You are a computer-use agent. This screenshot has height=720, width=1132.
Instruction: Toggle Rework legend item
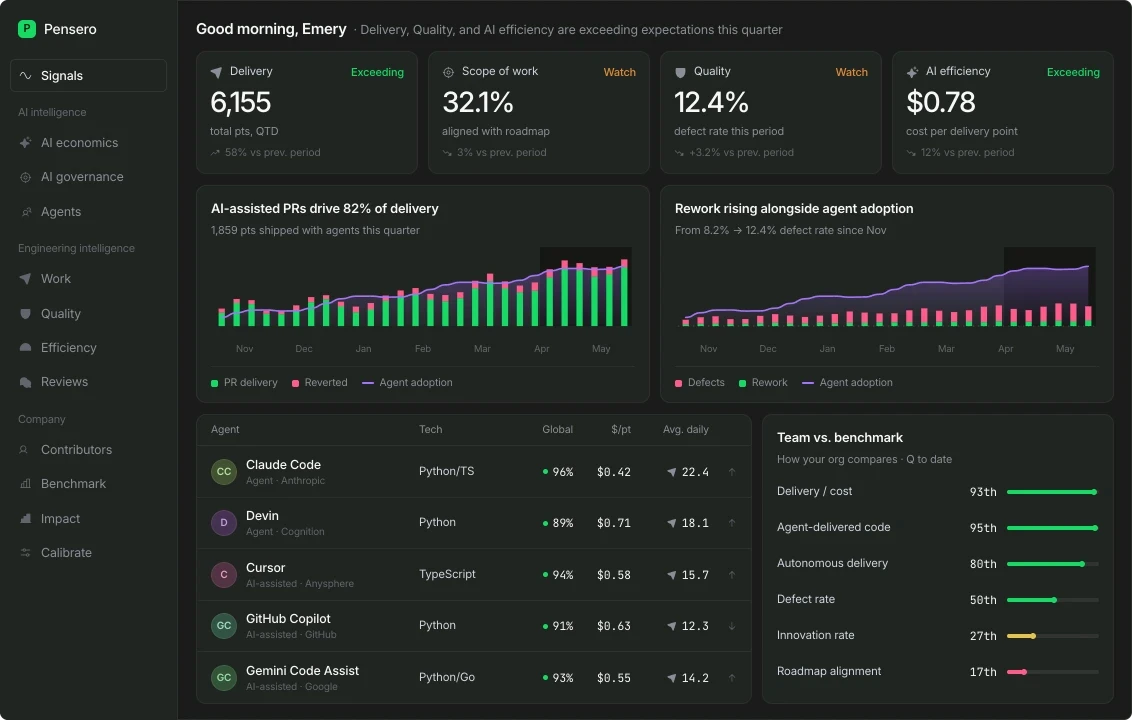763,383
